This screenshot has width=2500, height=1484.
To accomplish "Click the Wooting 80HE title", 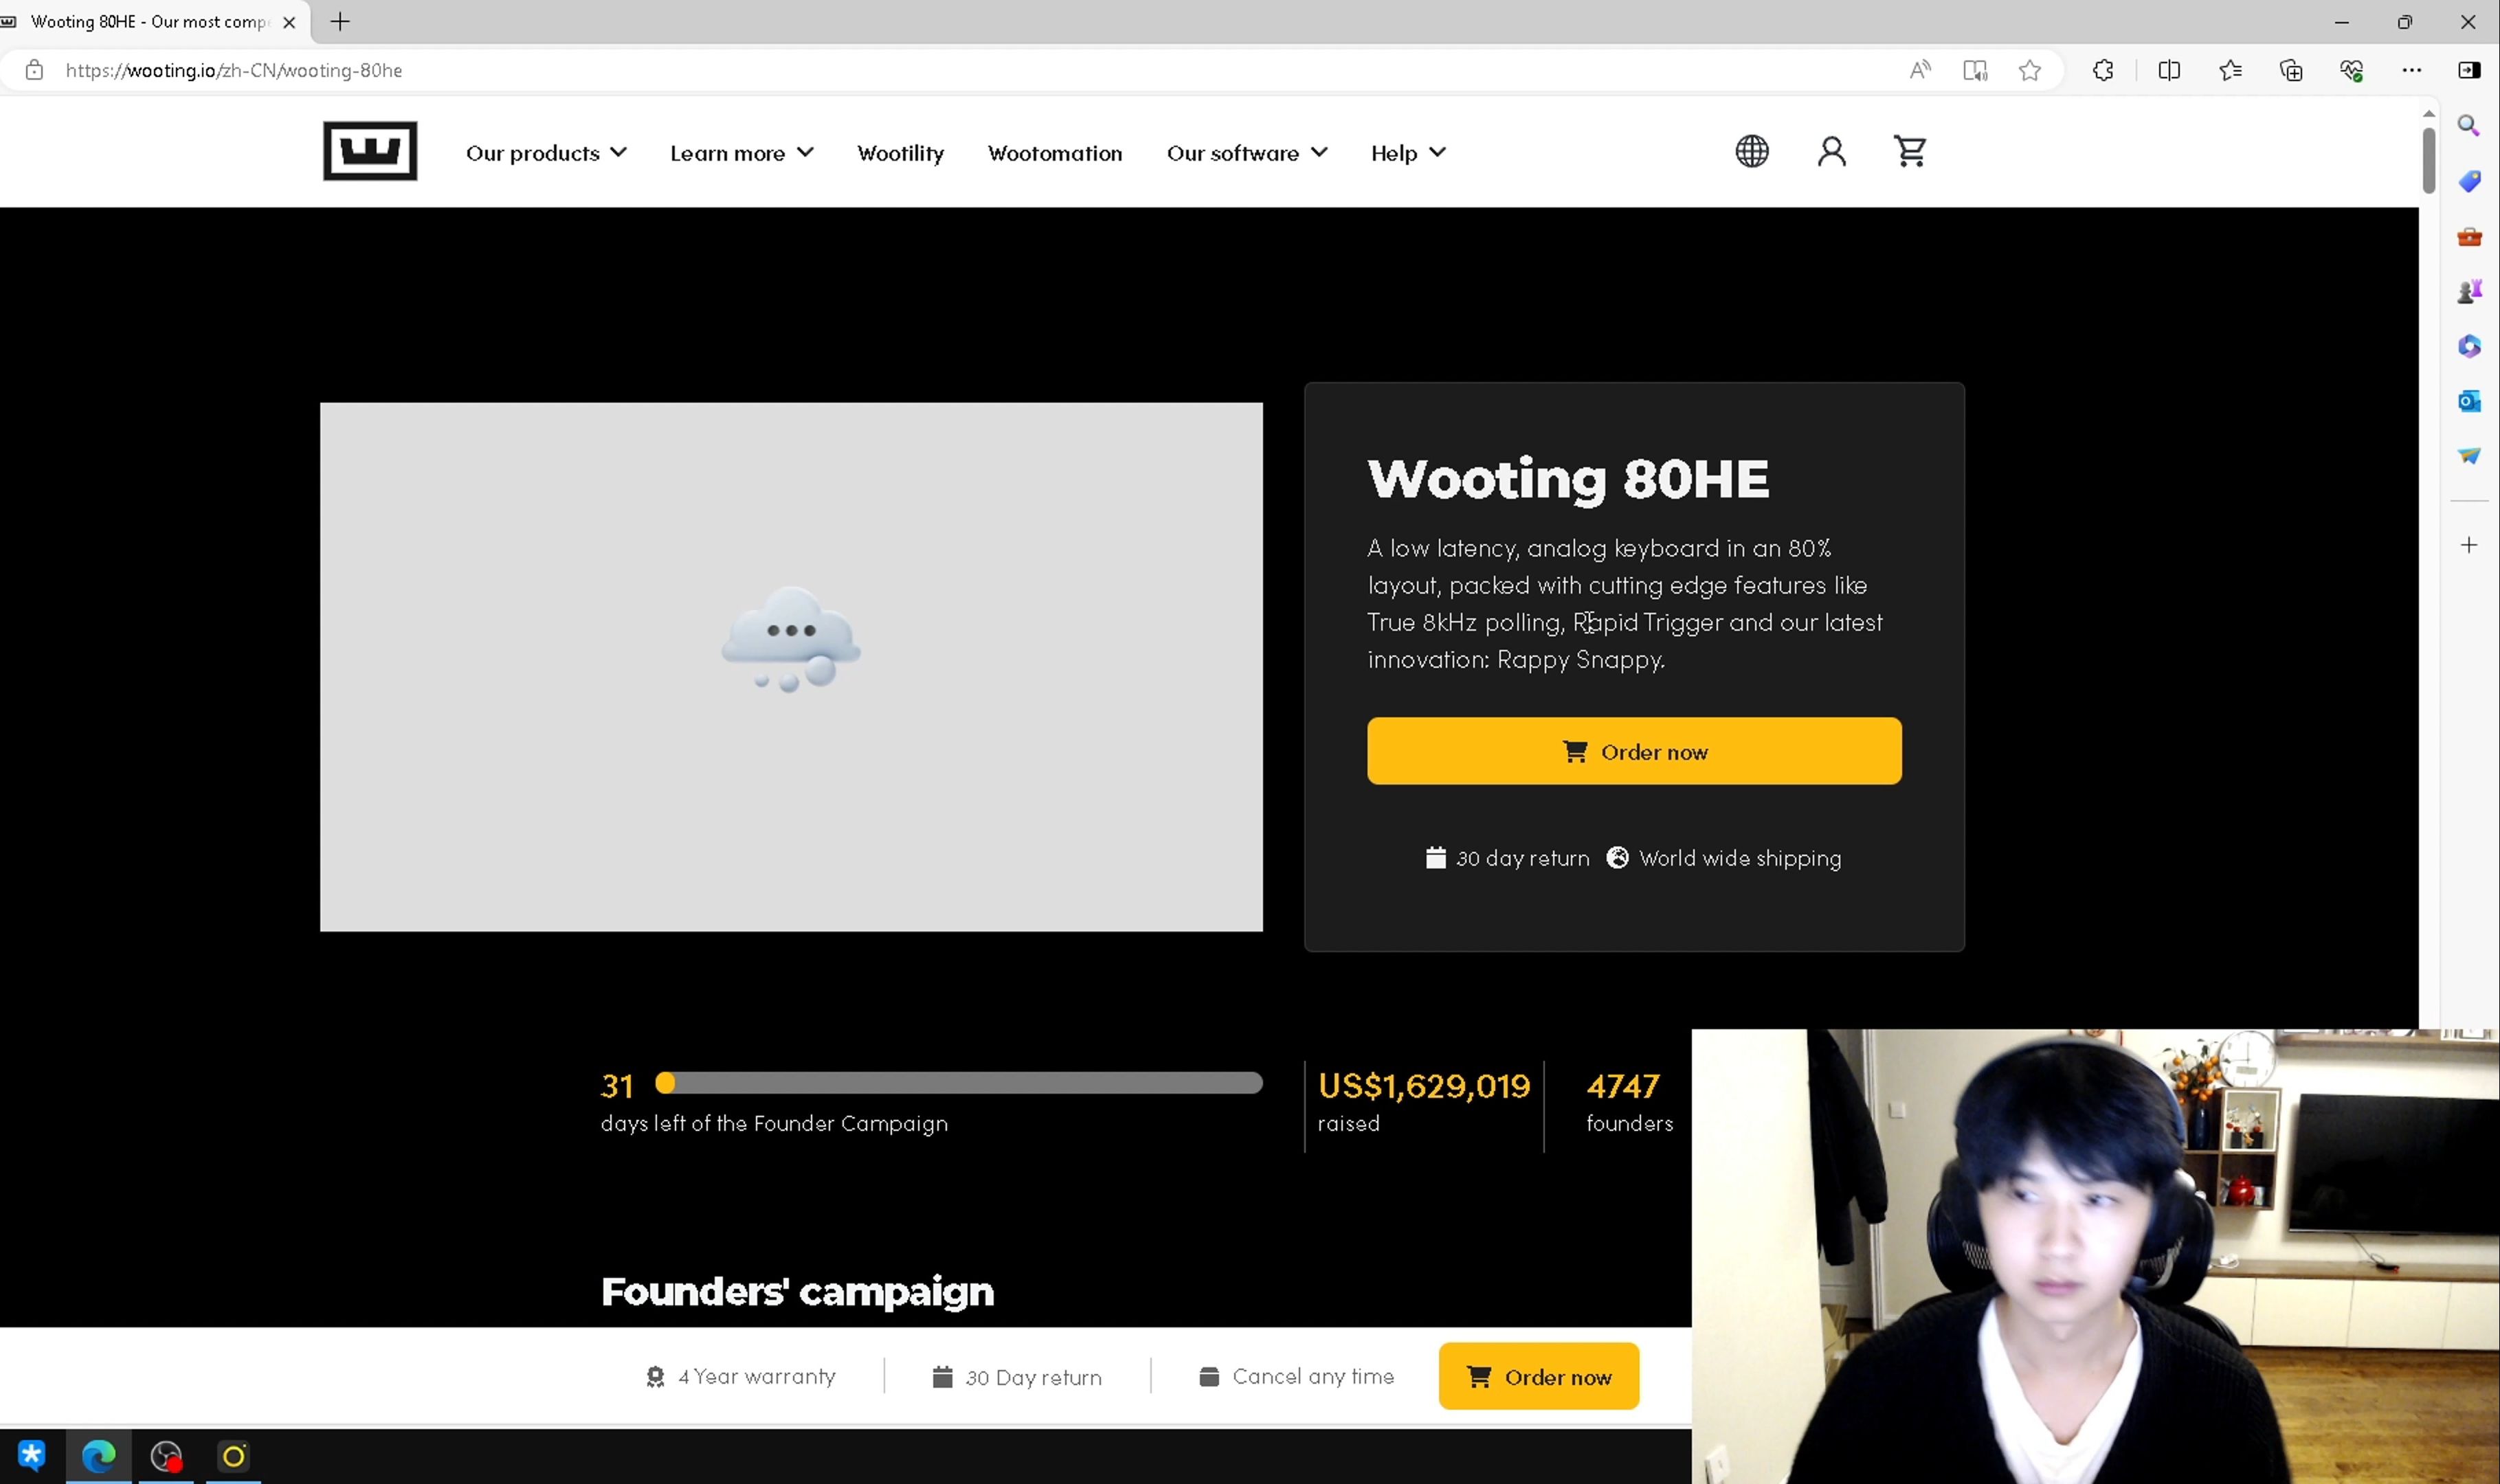I will point(1568,479).
